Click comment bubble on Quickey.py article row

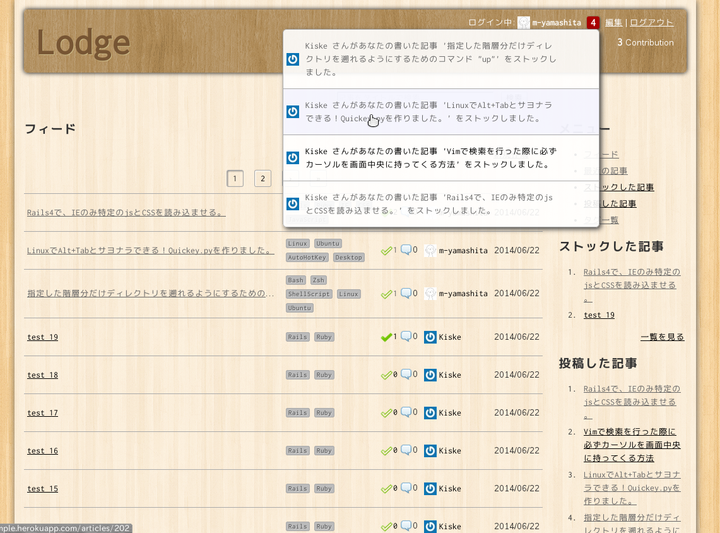[x=406, y=250]
